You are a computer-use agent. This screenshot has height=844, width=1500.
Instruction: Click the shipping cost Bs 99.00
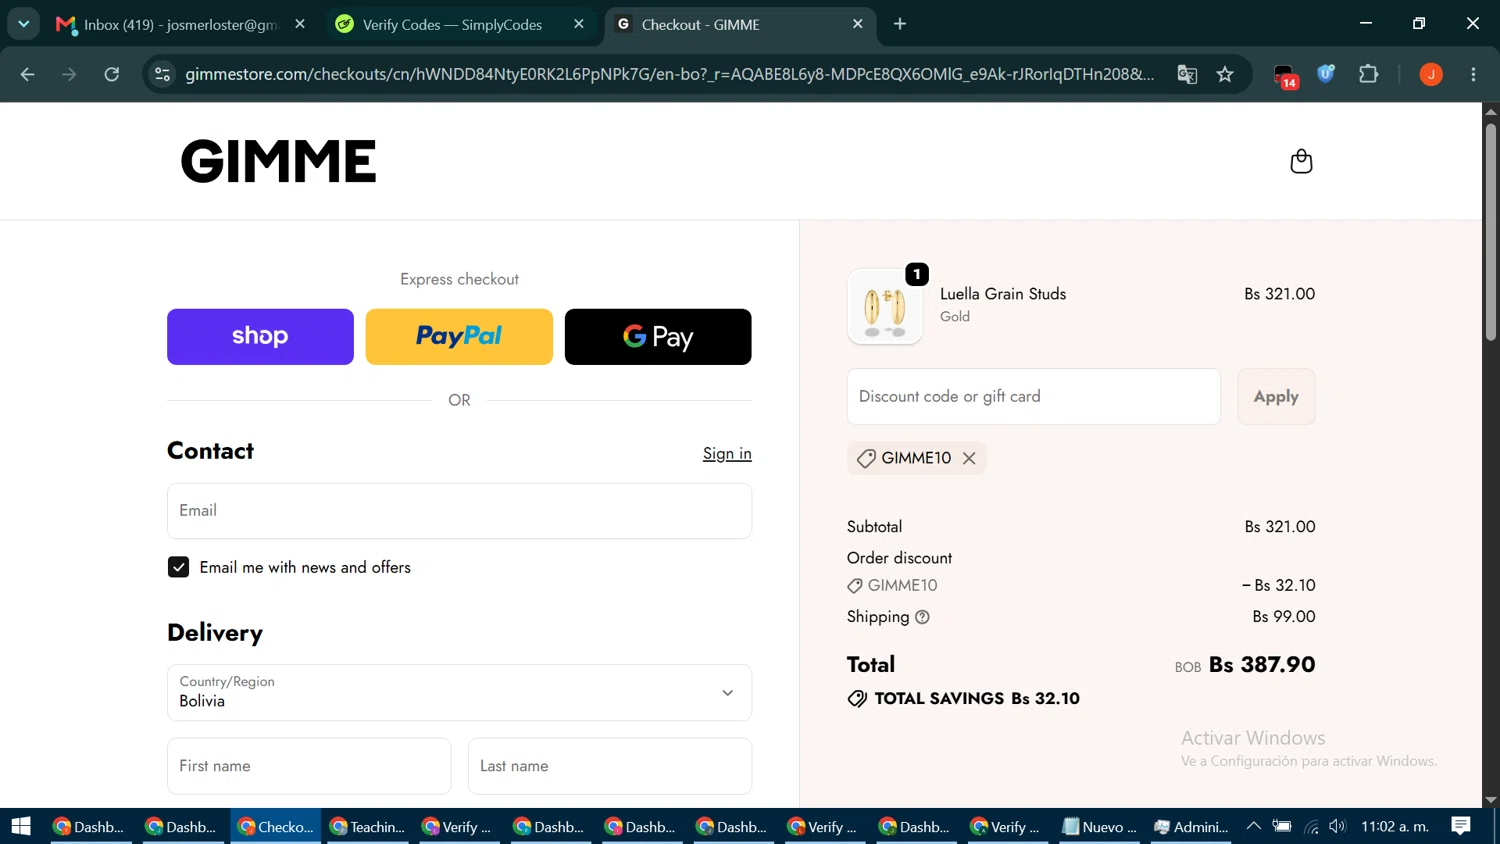pyautogui.click(x=1284, y=617)
